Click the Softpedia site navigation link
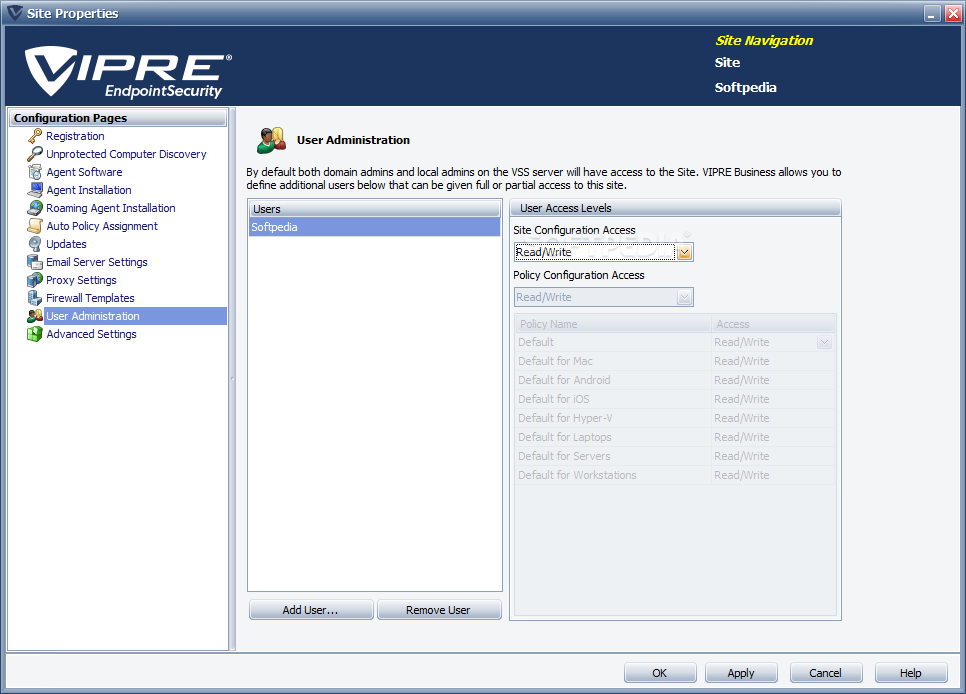 tap(745, 88)
